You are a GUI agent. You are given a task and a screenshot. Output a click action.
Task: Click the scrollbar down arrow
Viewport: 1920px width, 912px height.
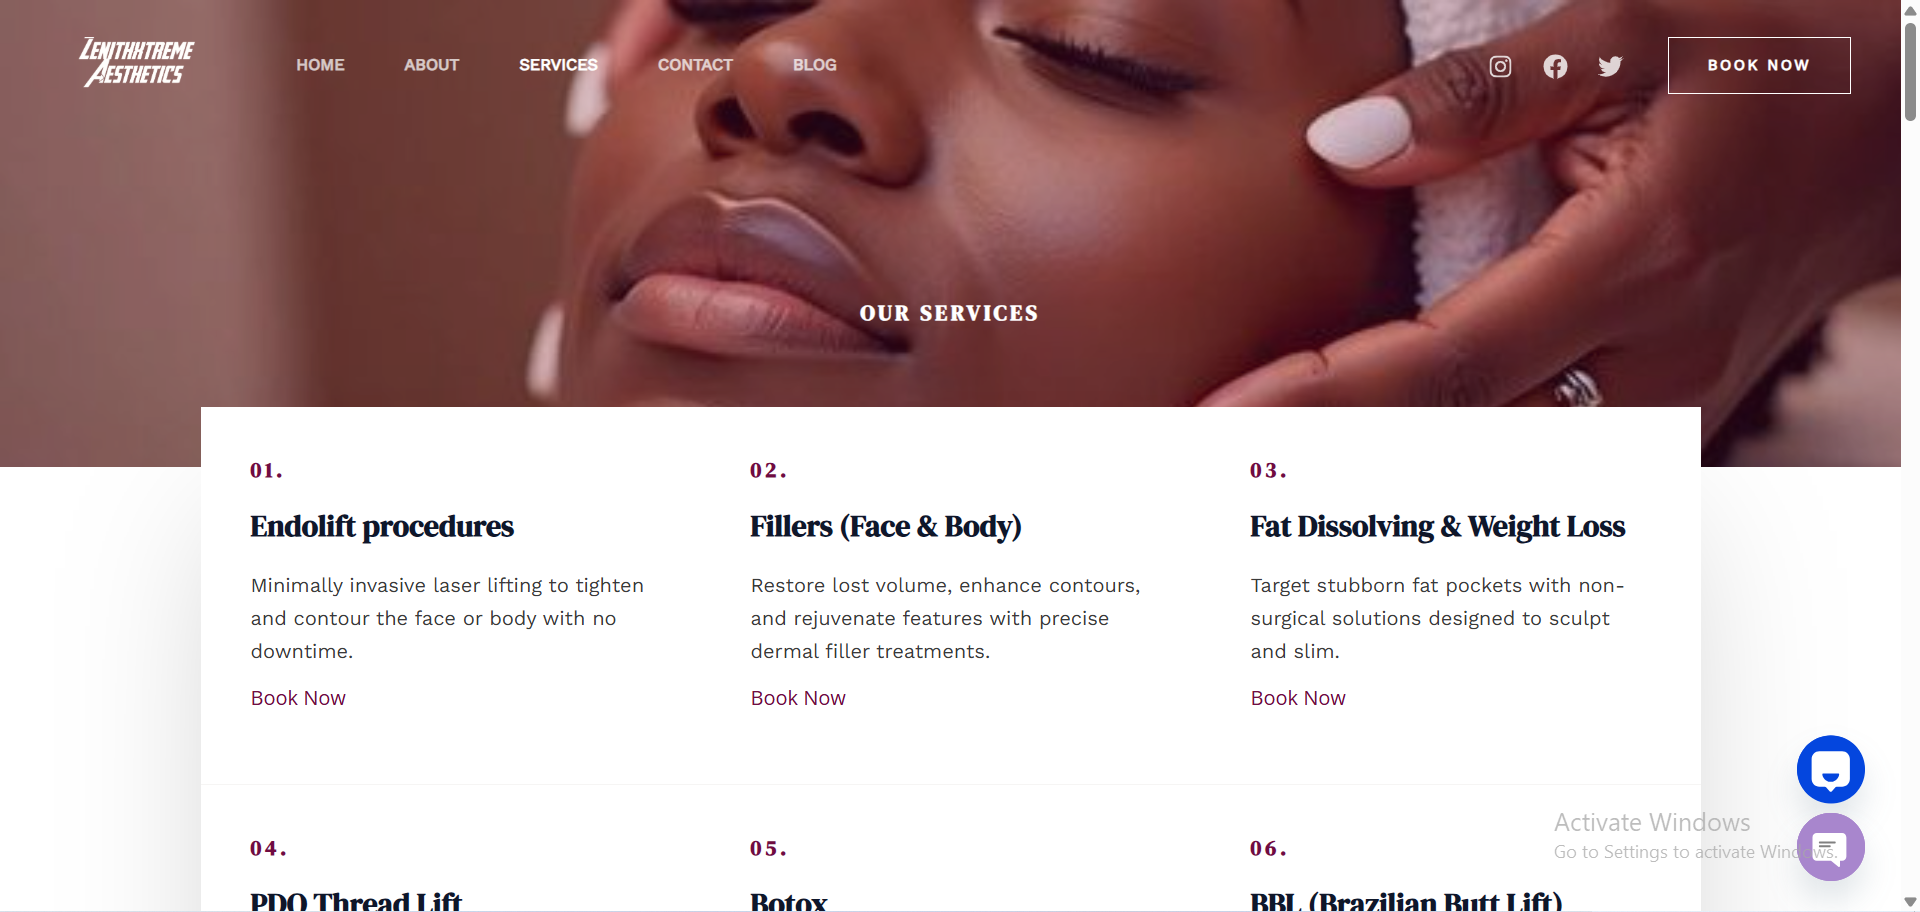point(1910,902)
